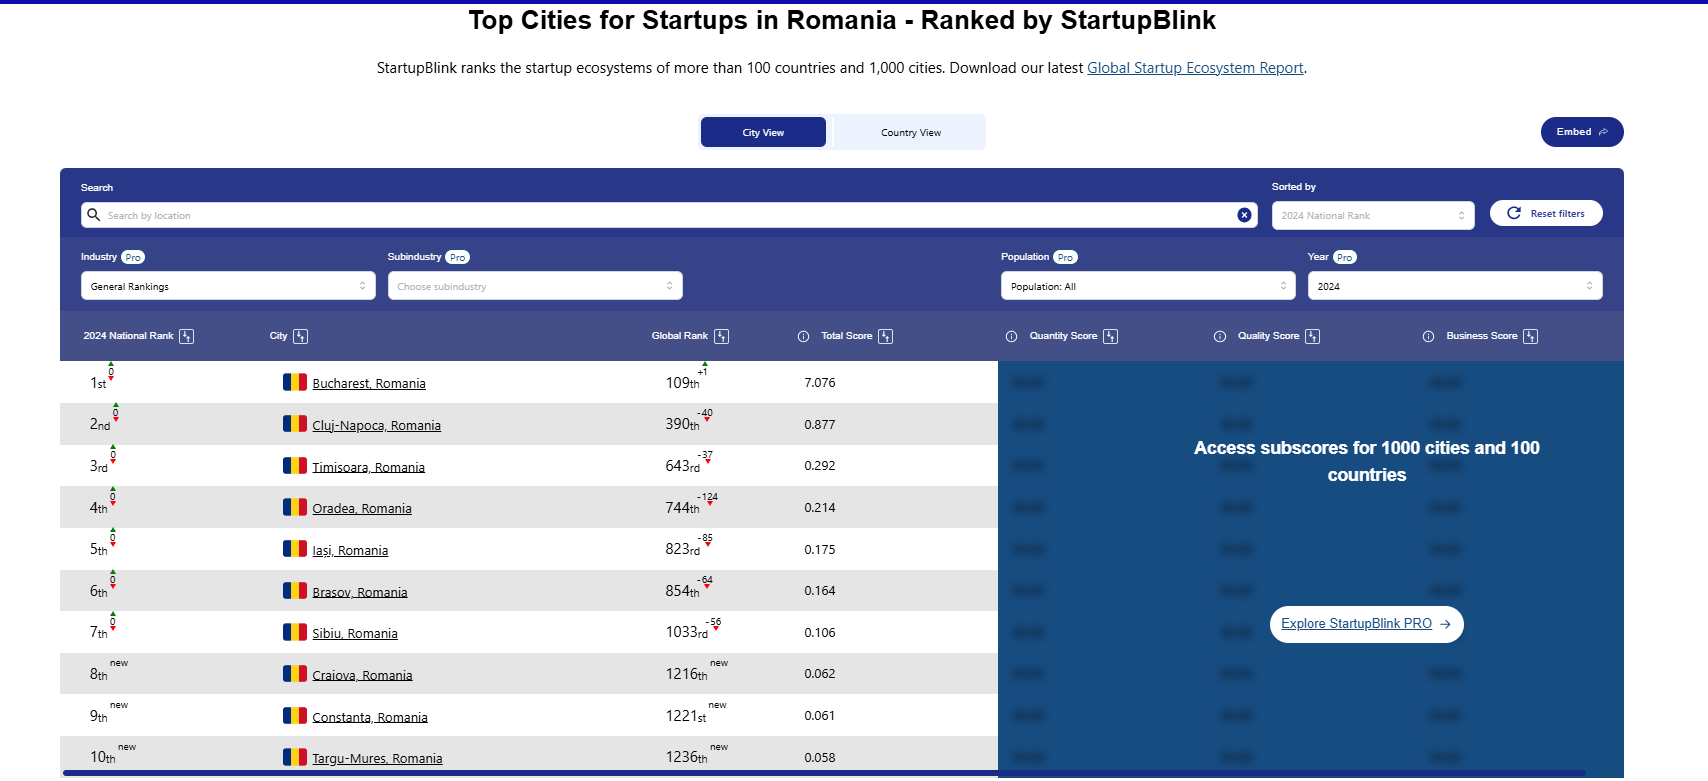The width and height of the screenshot is (1708, 781).
Task: Open Bucharest, Romania link
Action: coord(369,384)
